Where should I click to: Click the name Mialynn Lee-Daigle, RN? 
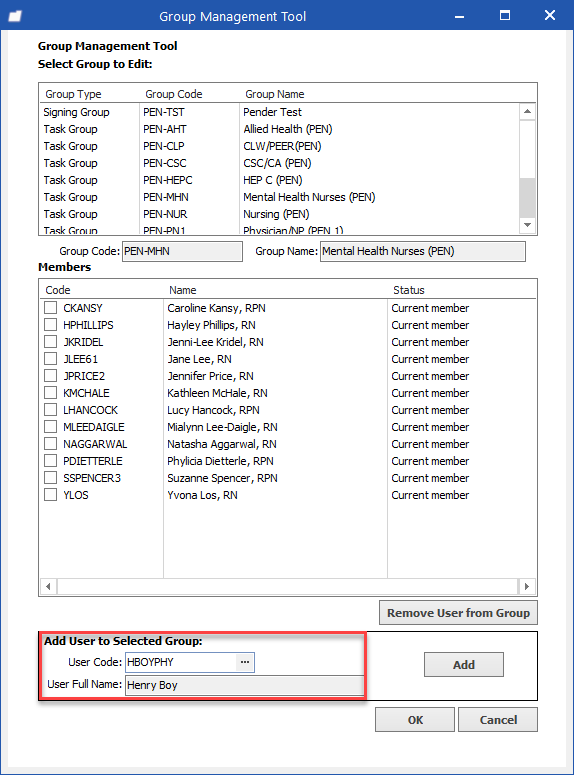coord(222,427)
